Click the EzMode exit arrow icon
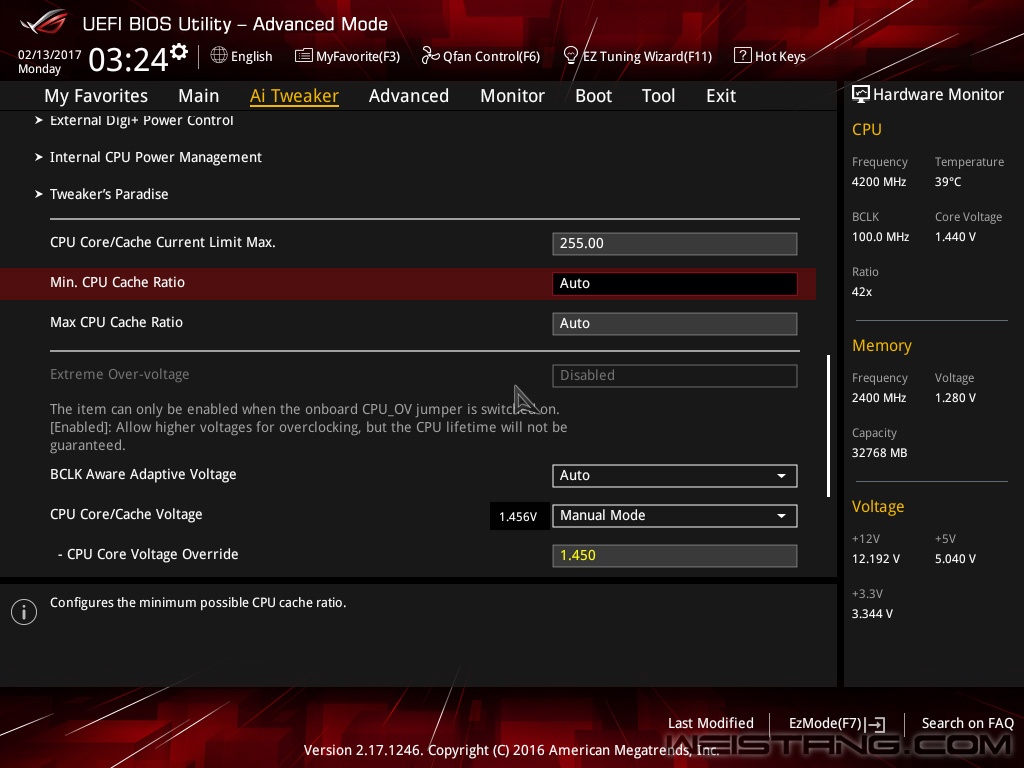The width and height of the screenshot is (1024, 768). pyautogui.click(x=876, y=724)
